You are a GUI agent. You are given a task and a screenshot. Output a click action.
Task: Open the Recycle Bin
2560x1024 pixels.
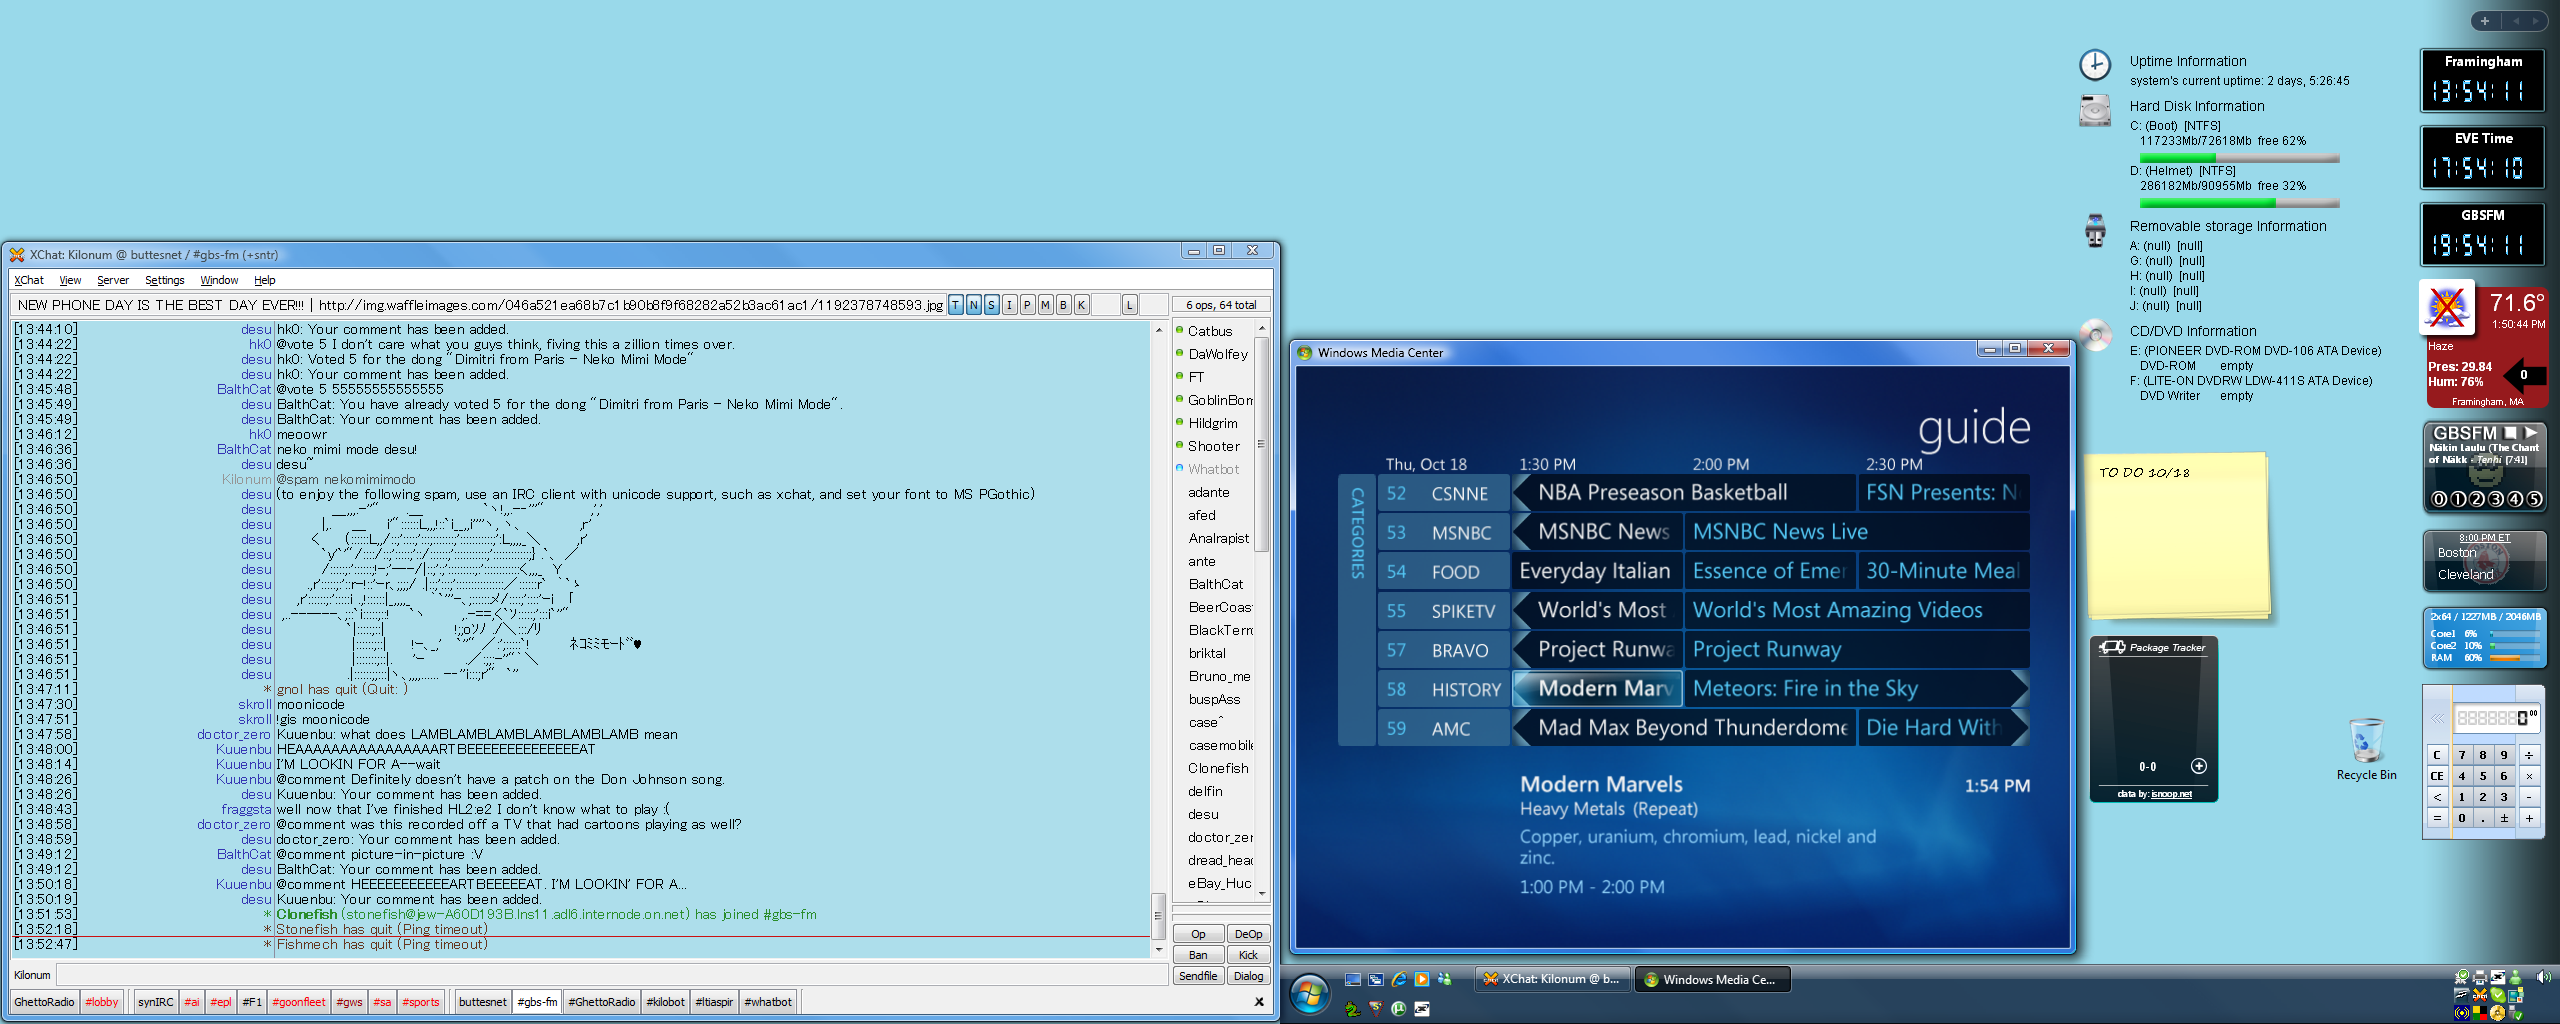point(2366,749)
